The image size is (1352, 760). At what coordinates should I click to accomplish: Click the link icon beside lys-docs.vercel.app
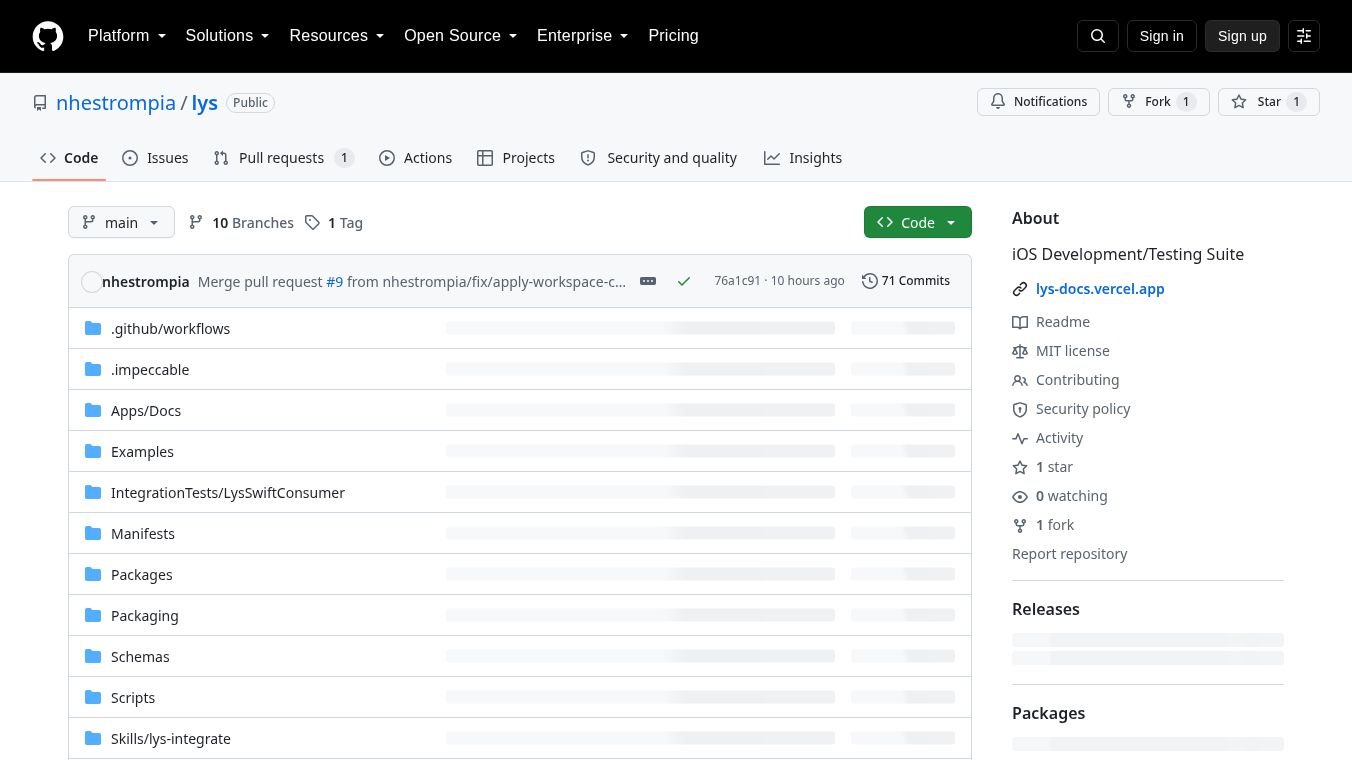1020,289
